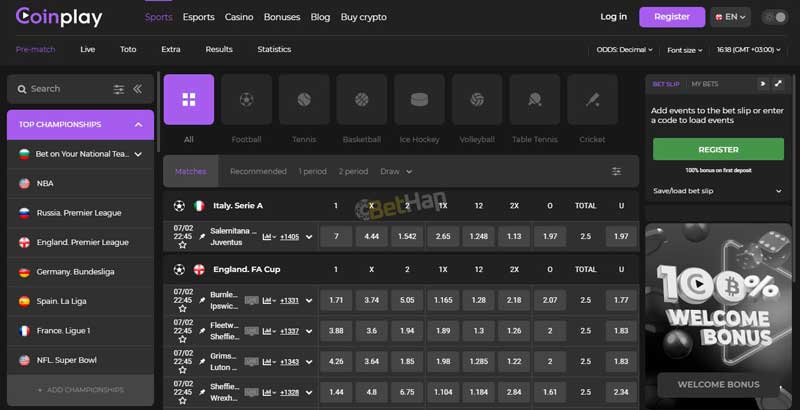Image resolution: width=800 pixels, height=410 pixels.
Task: Choose the Tennis sport icon
Action: pyautogui.click(x=304, y=99)
